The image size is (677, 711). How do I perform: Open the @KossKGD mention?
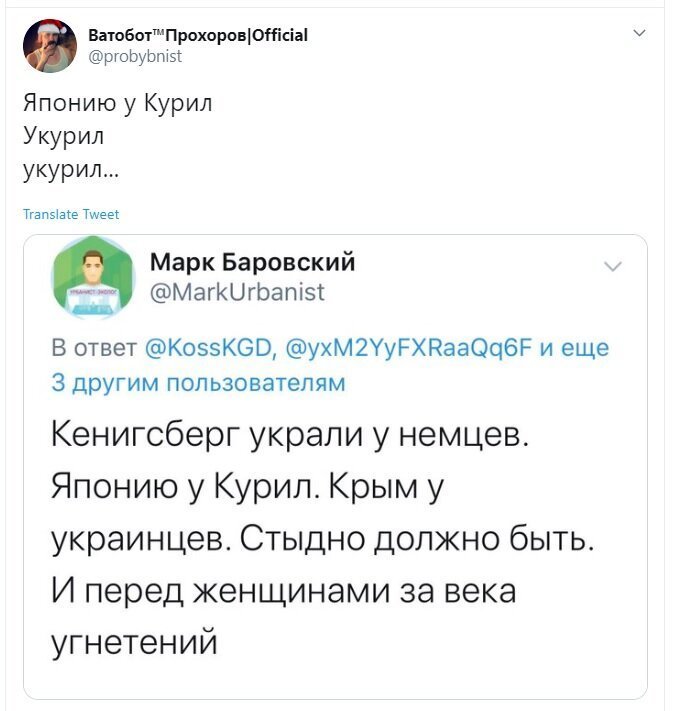click(x=209, y=348)
